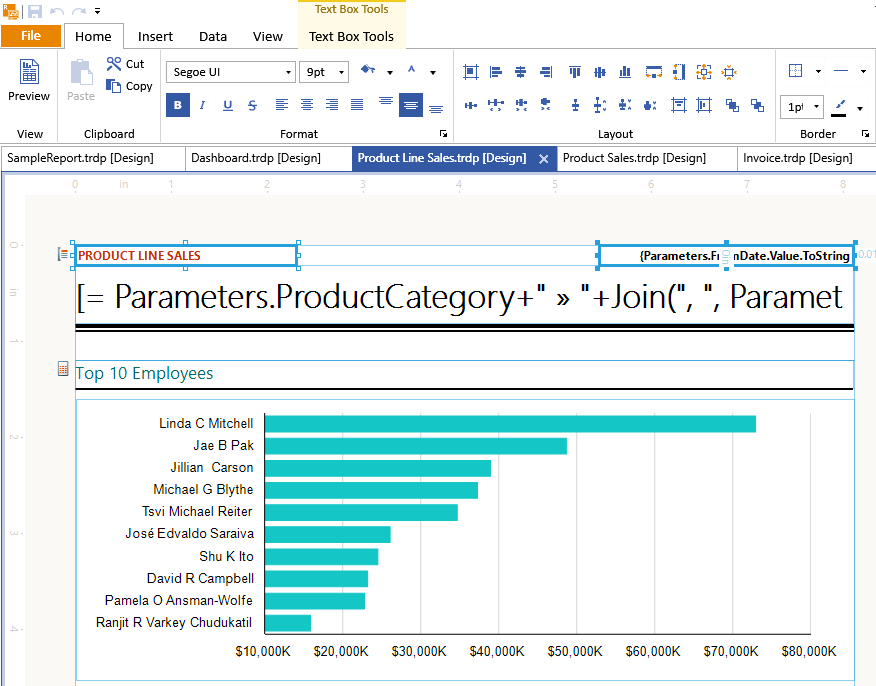Viewport: 876px width, 686px height.
Task: Open the Format group dialog launcher
Action: click(444, 134)
